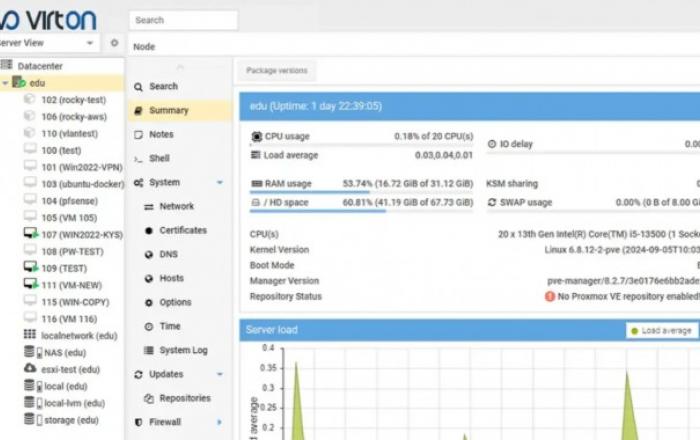The image size is (700, 440).
Task: Click the HD space progress bar
Action: (x=361, y=211)
